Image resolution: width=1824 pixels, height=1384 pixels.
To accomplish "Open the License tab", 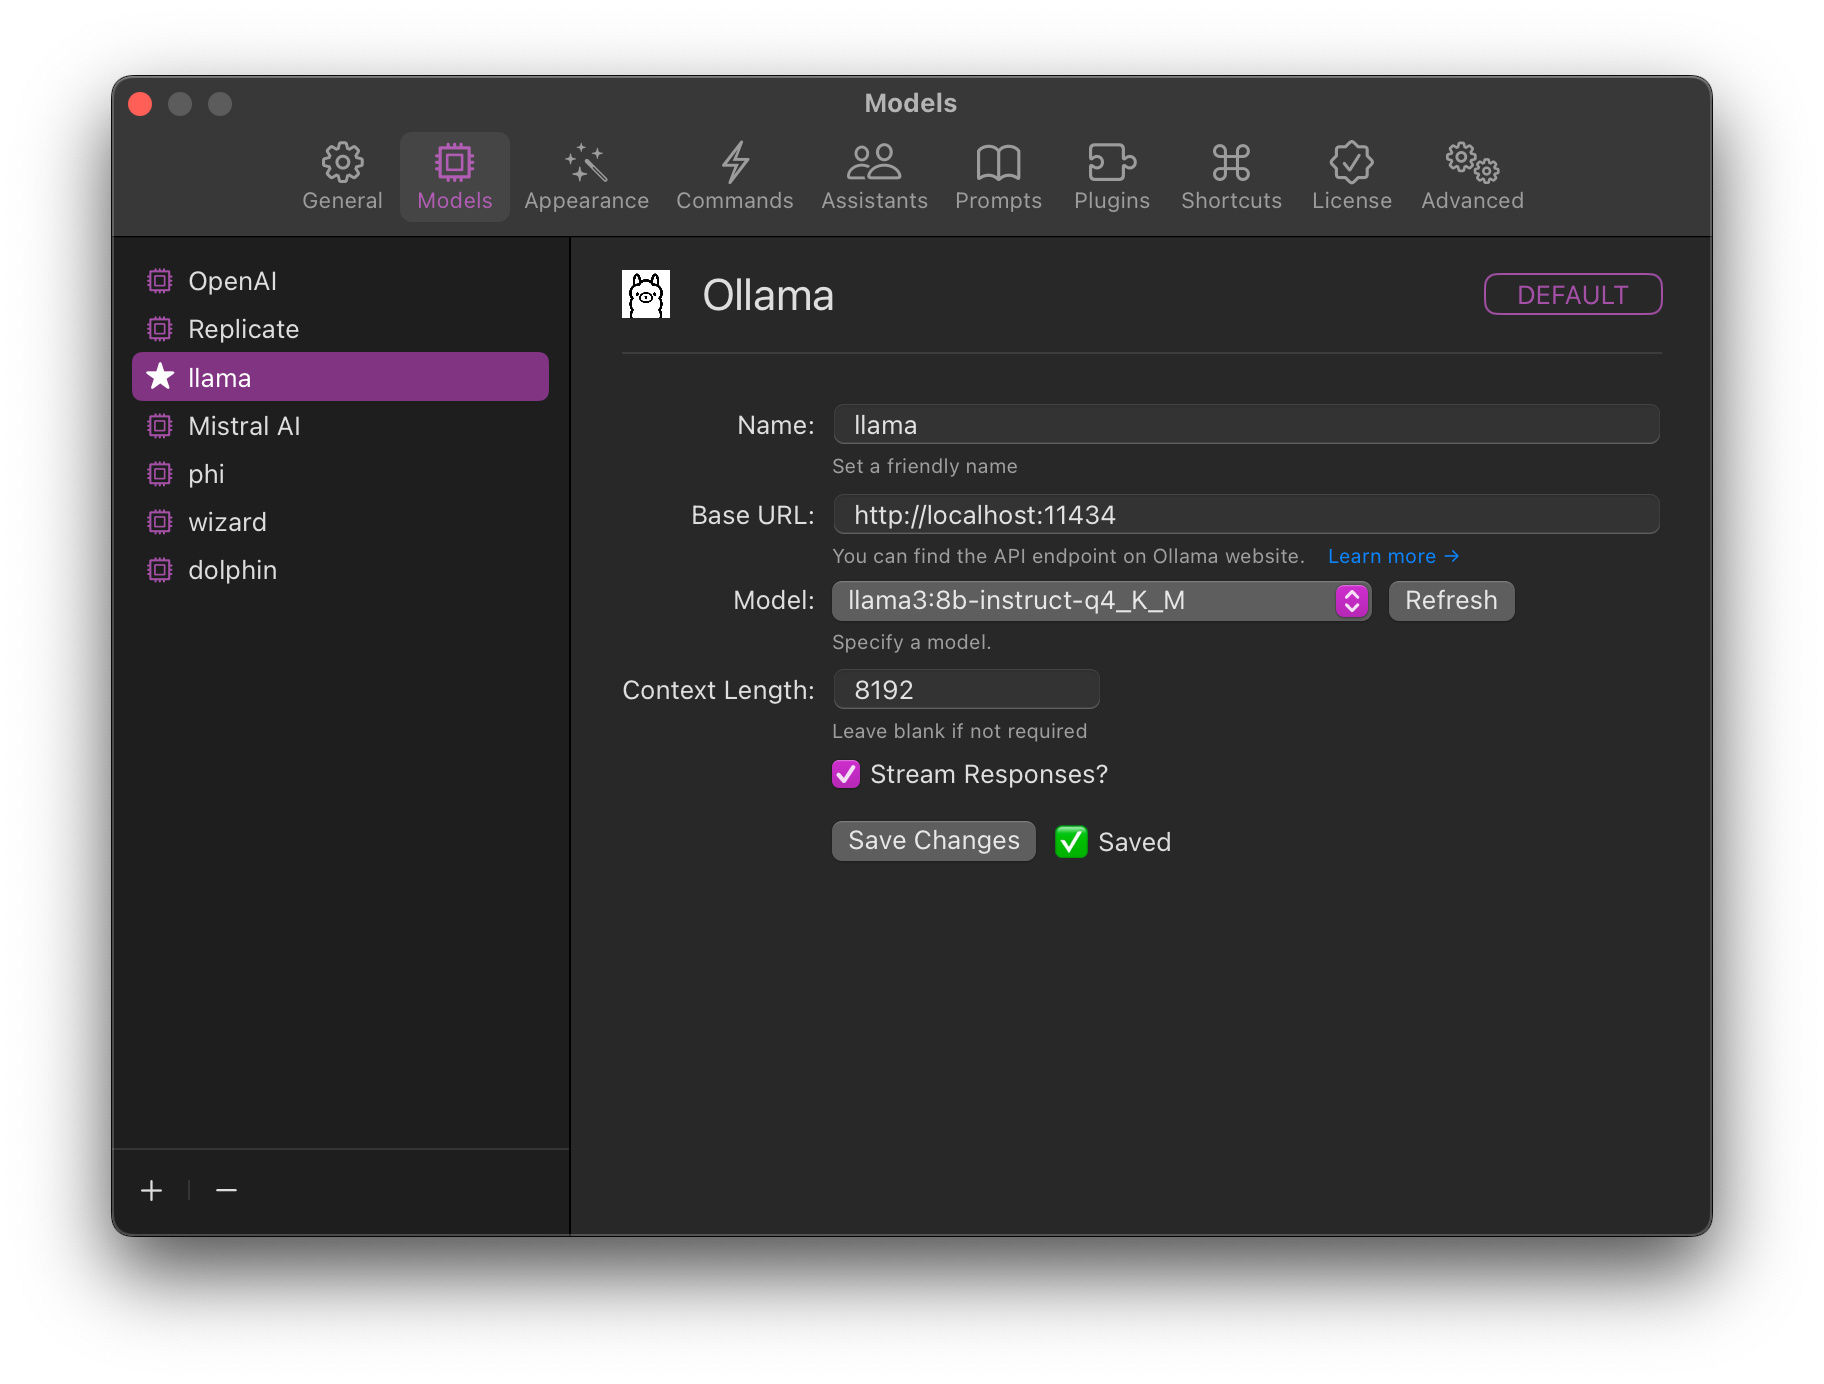I will pyautogui.click(x=1351, y=177).
